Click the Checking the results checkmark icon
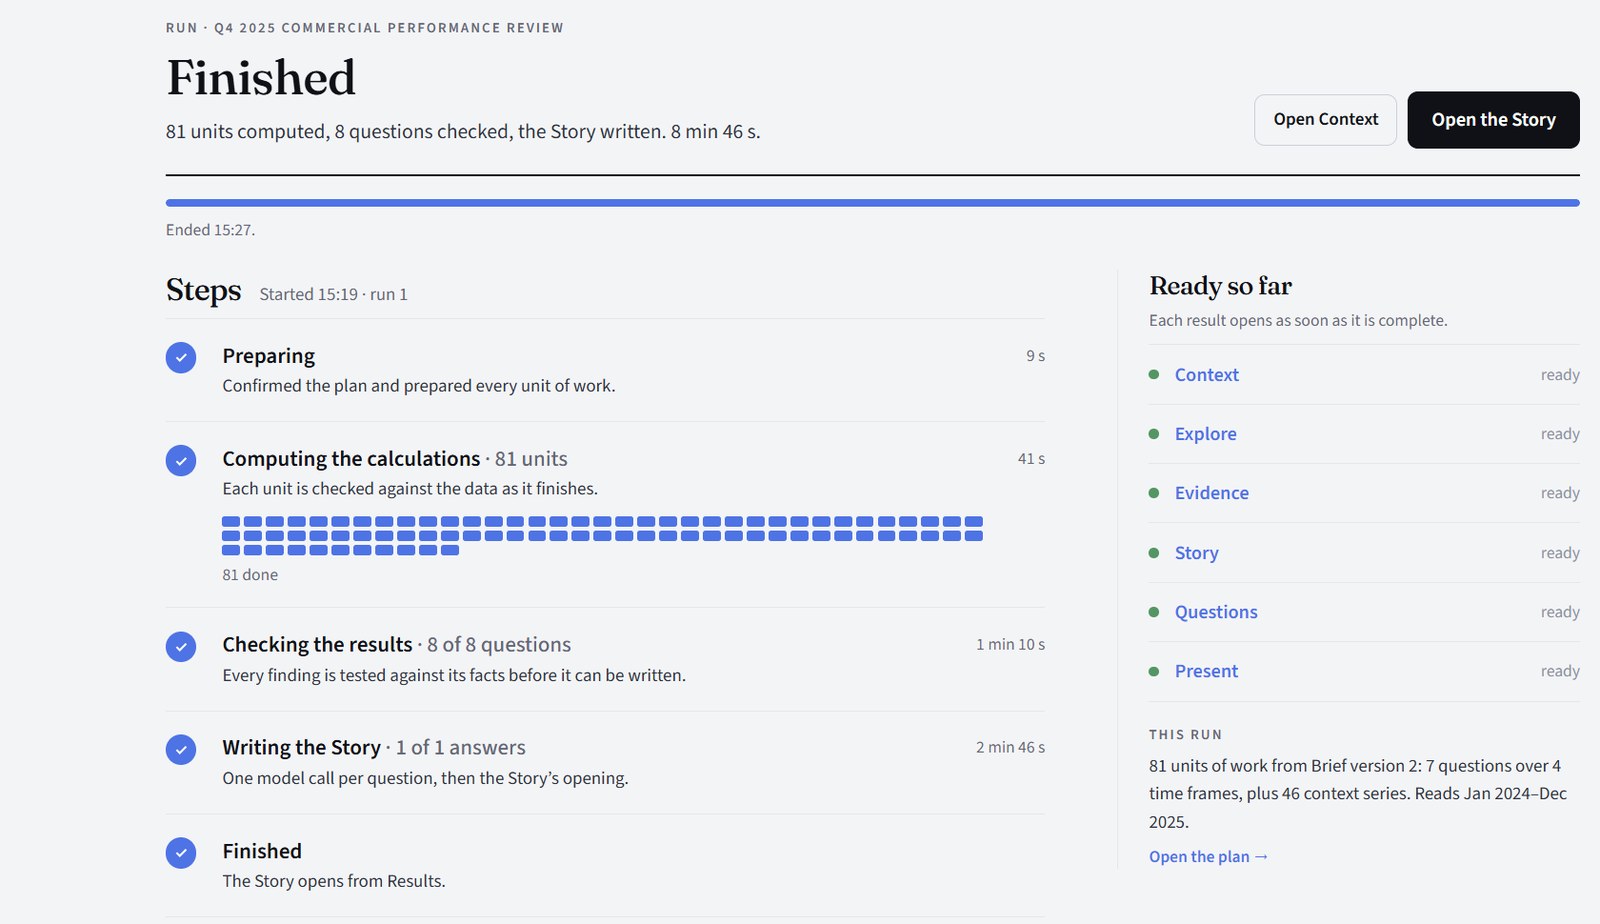 click(181, 646)
